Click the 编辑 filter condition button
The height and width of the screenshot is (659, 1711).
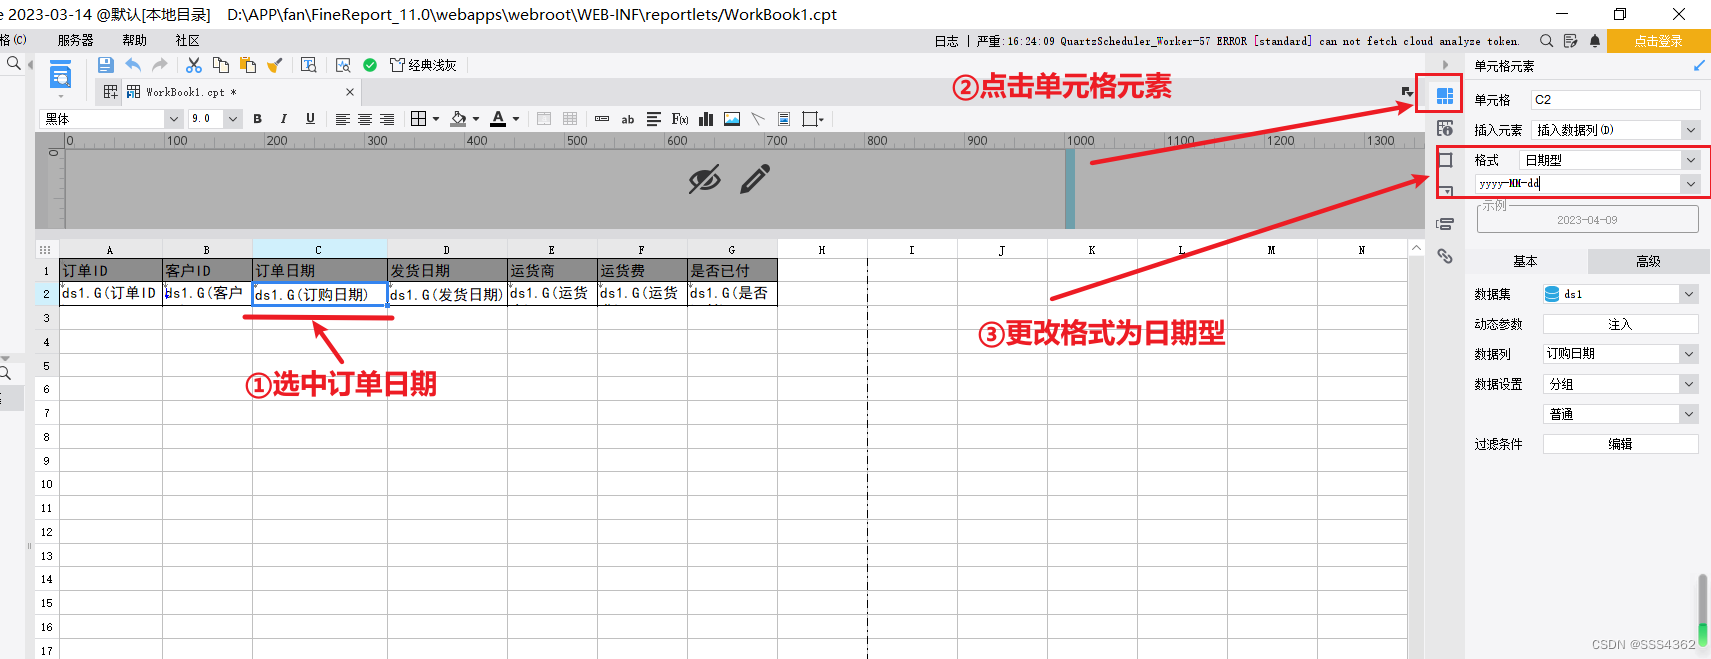point(1620,444)
